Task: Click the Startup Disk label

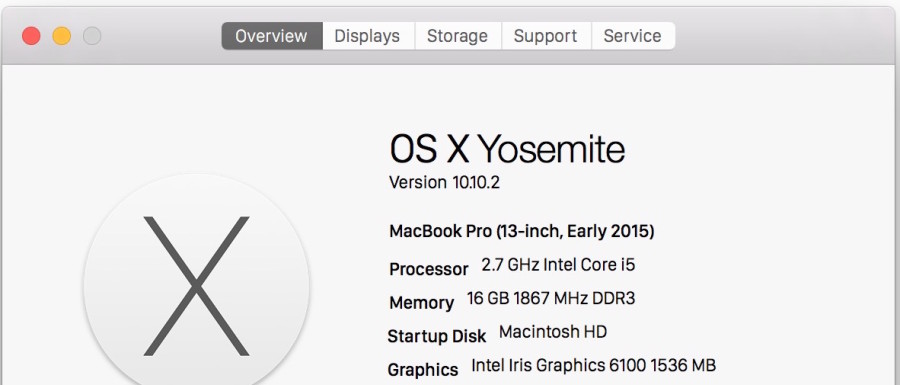Action: (x=437, y=336)
